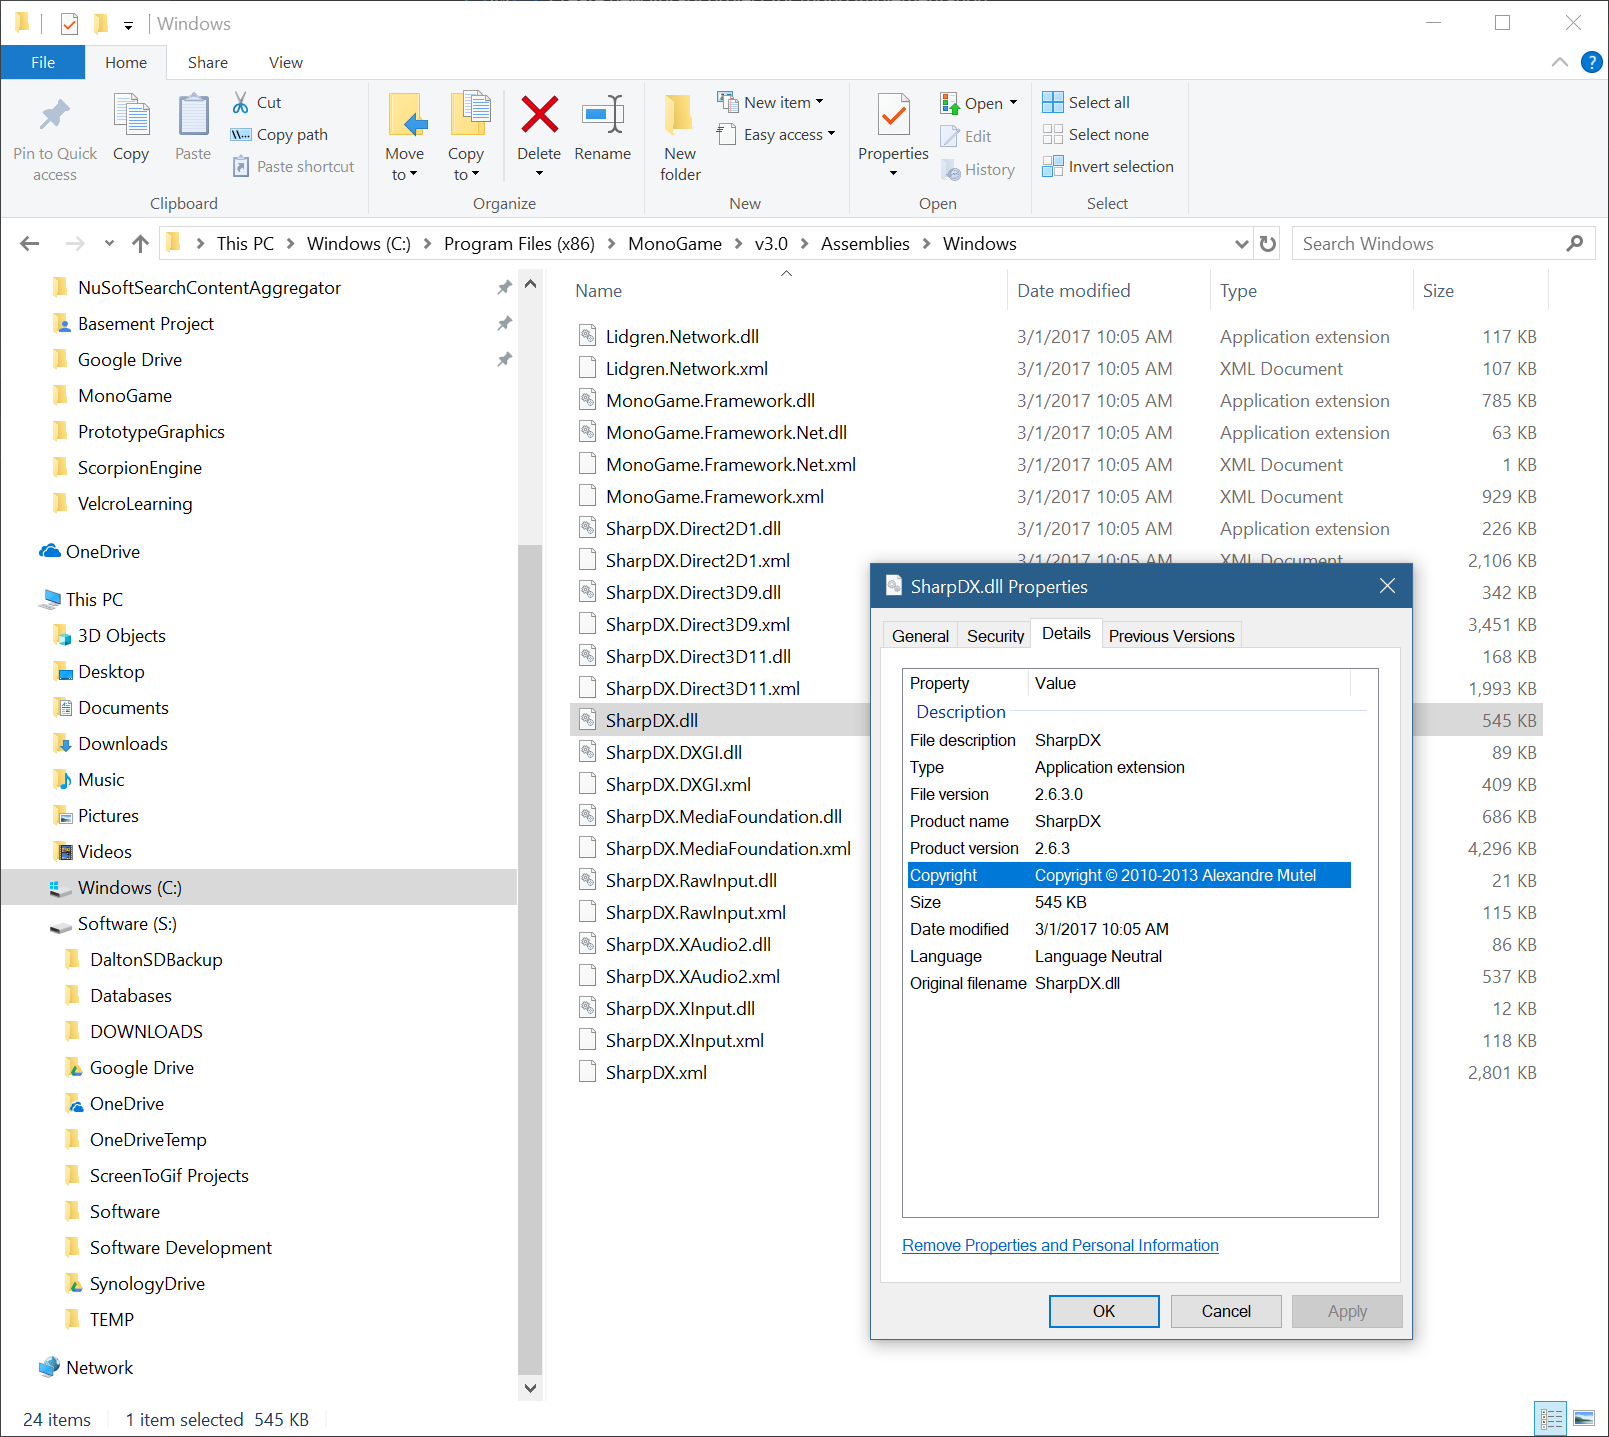Open the New item dropdown
The image size is (1609, 1437).
pos(771,101)
